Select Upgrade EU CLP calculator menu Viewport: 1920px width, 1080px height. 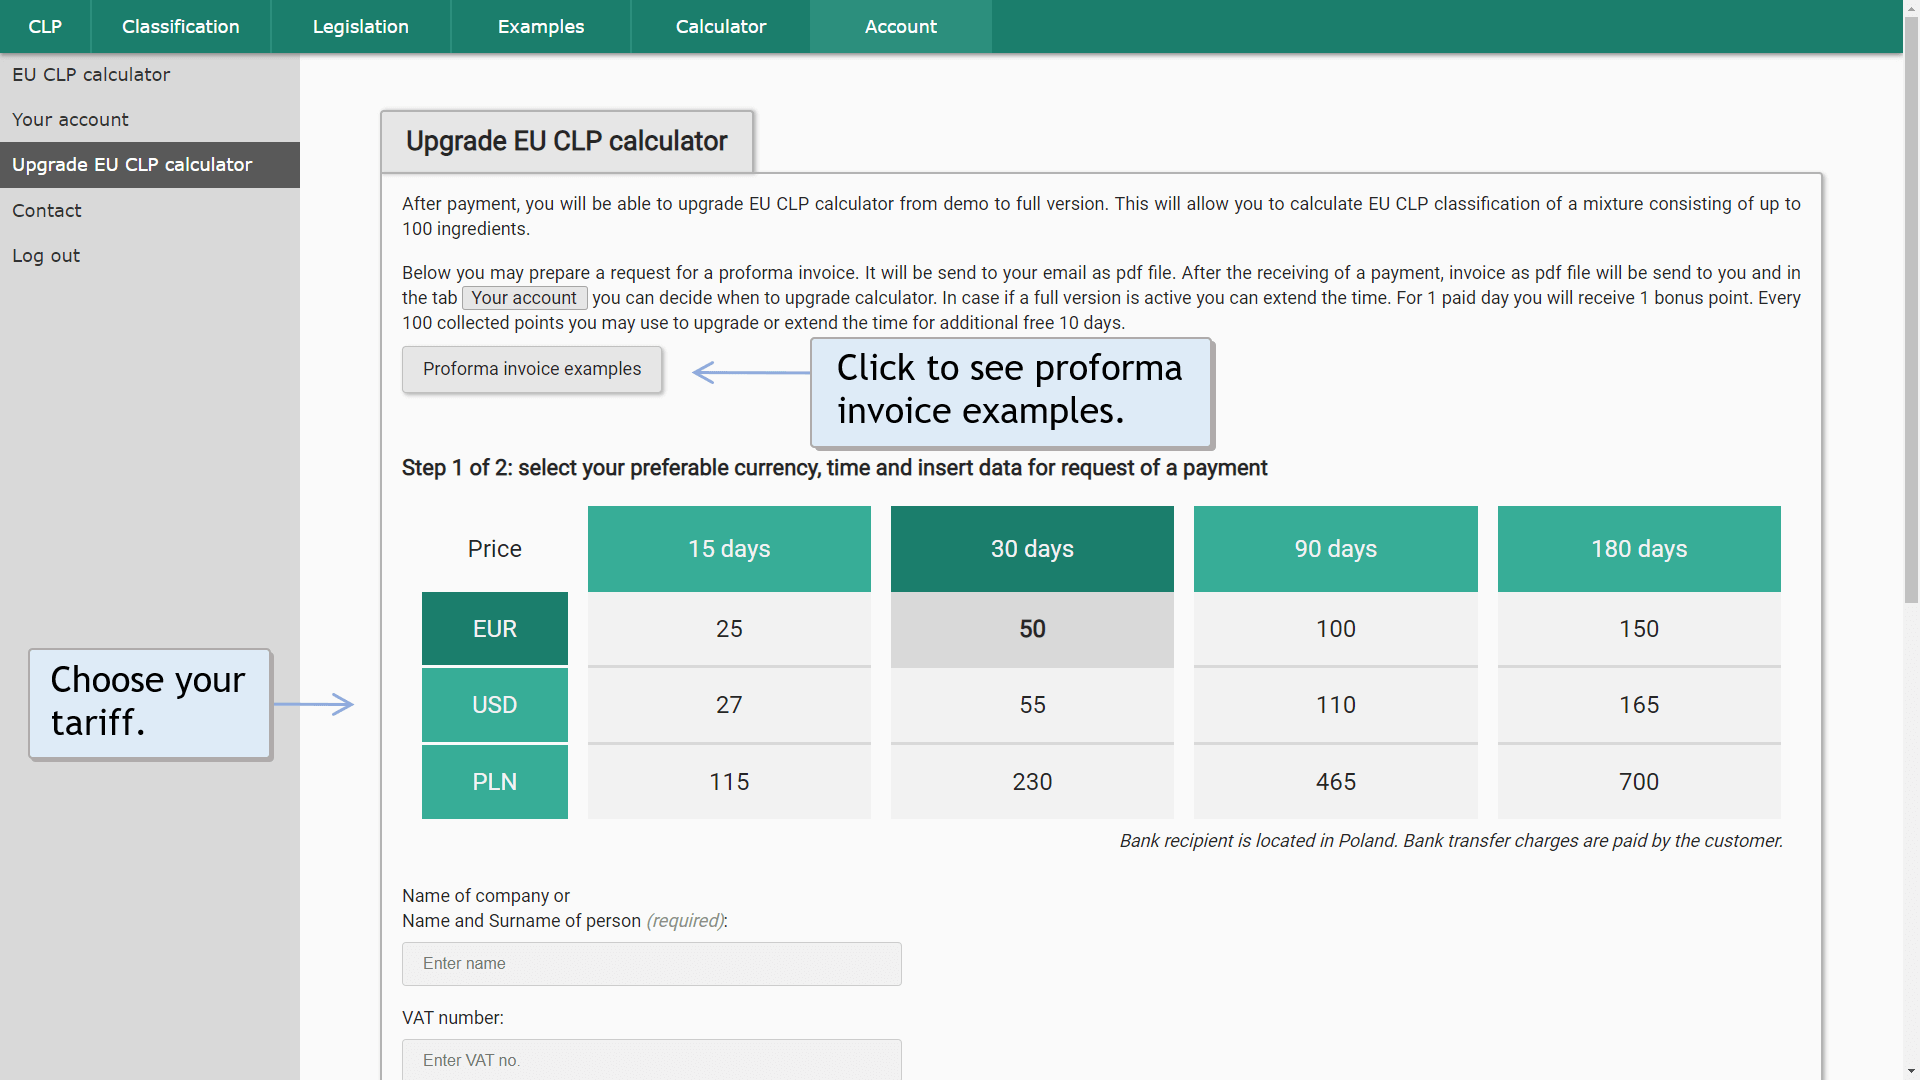tap(132, 164)
